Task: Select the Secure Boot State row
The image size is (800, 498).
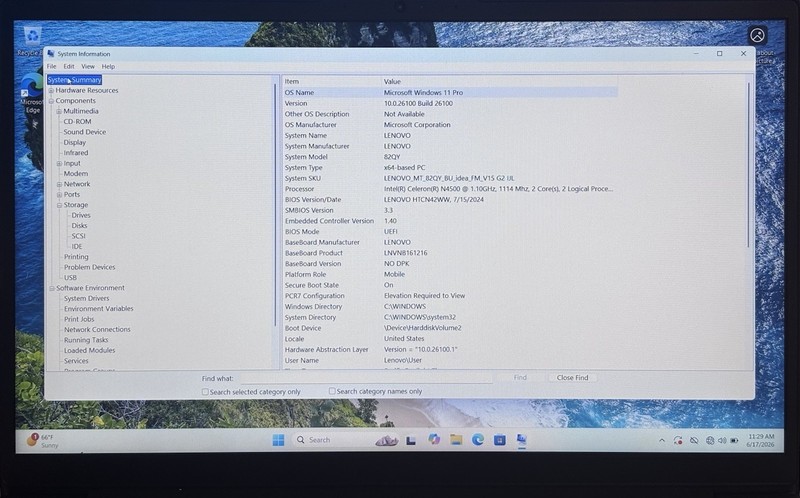Action: coord(449,285)
